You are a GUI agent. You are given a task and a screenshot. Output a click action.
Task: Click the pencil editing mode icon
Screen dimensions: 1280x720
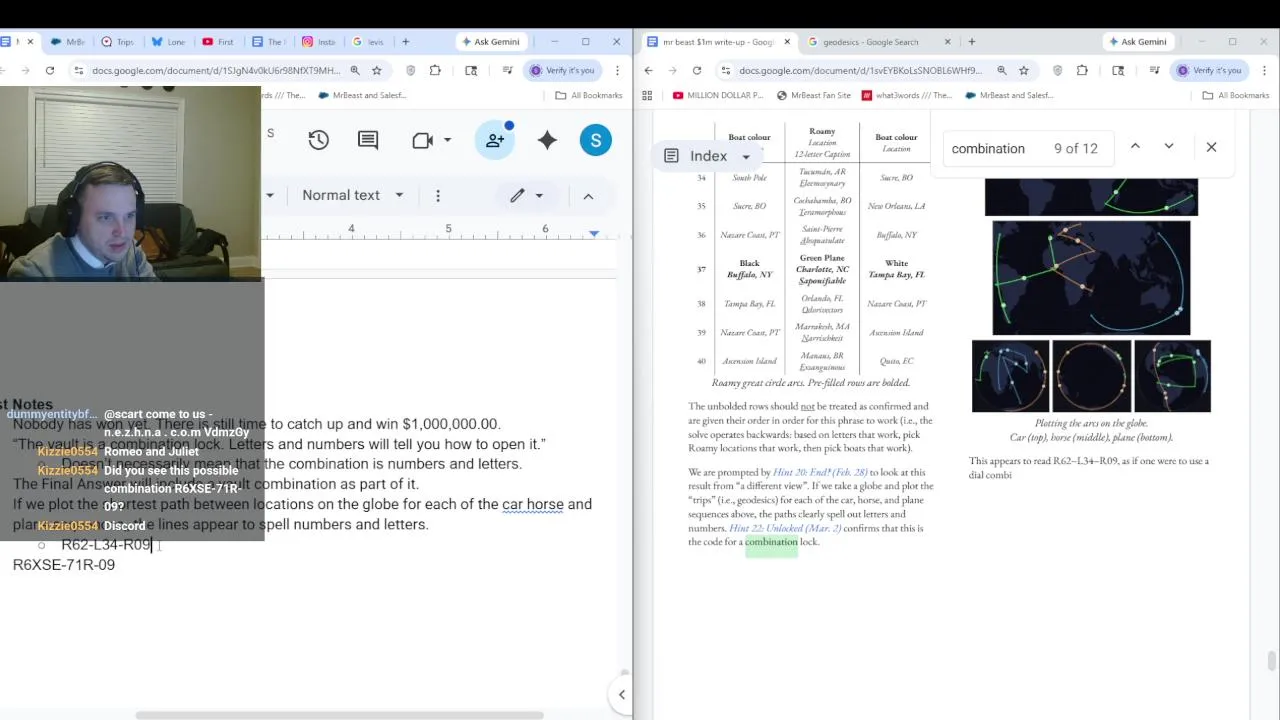(x=517, y=195)
